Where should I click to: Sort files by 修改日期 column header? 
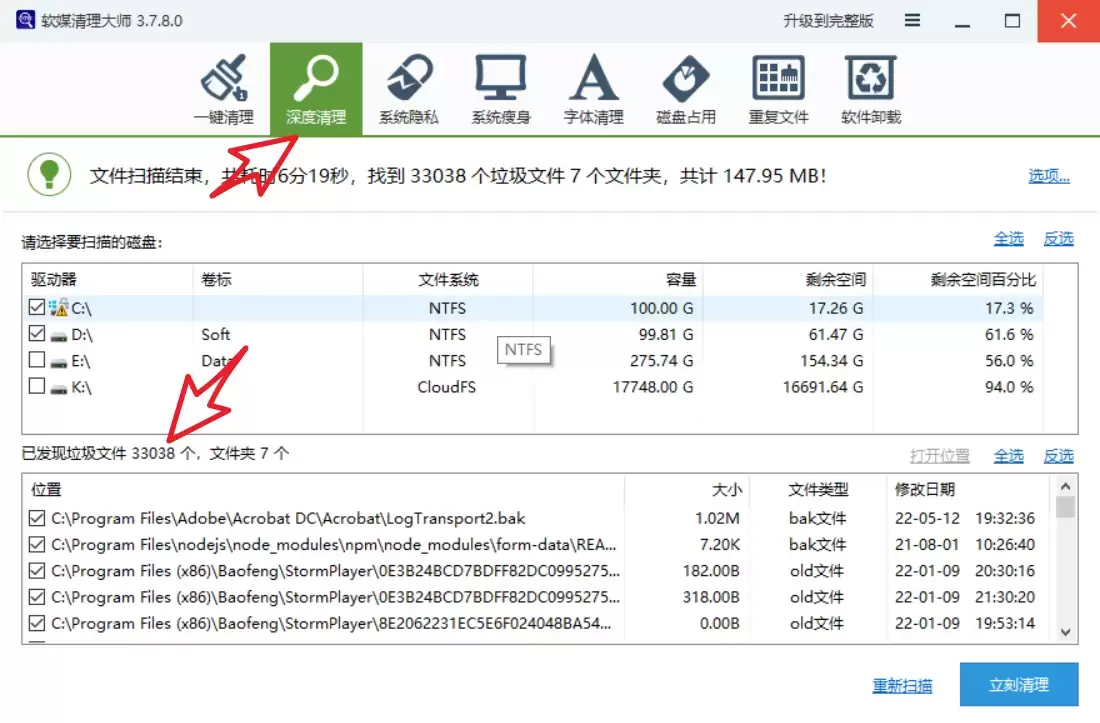(969, 489)
